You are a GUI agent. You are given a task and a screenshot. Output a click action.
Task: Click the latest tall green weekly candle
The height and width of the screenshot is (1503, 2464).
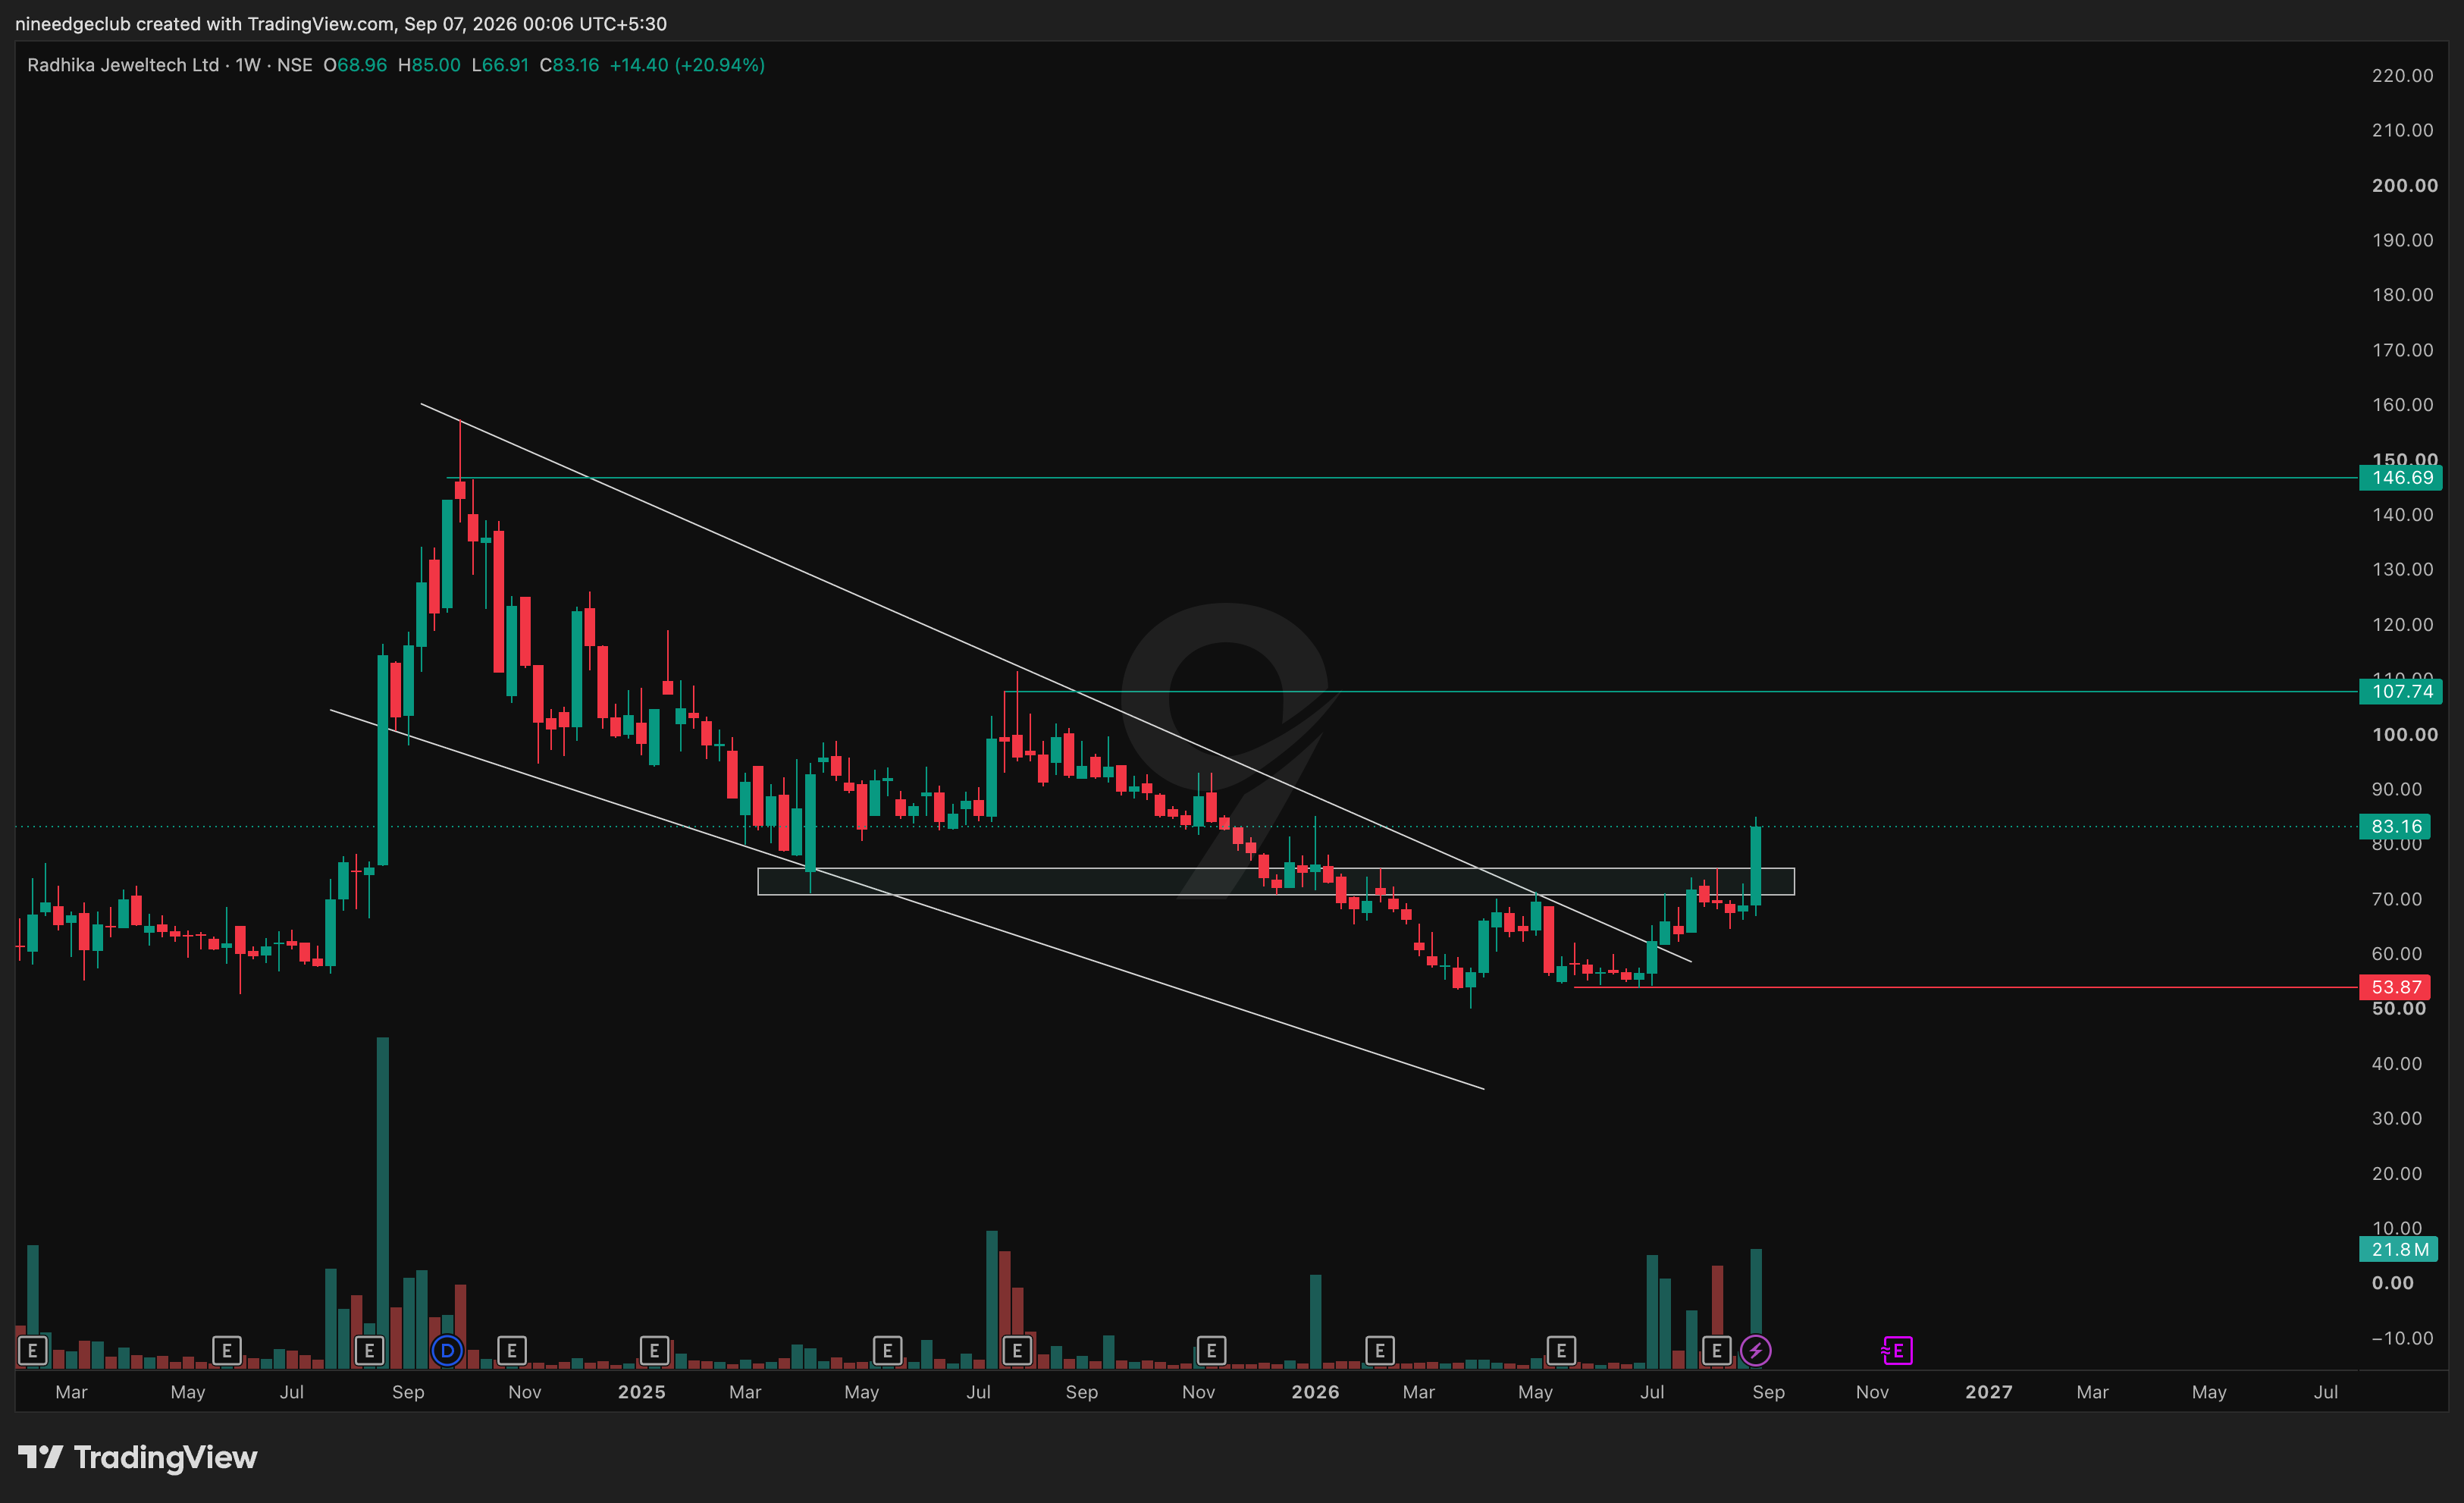[1755, 866]
